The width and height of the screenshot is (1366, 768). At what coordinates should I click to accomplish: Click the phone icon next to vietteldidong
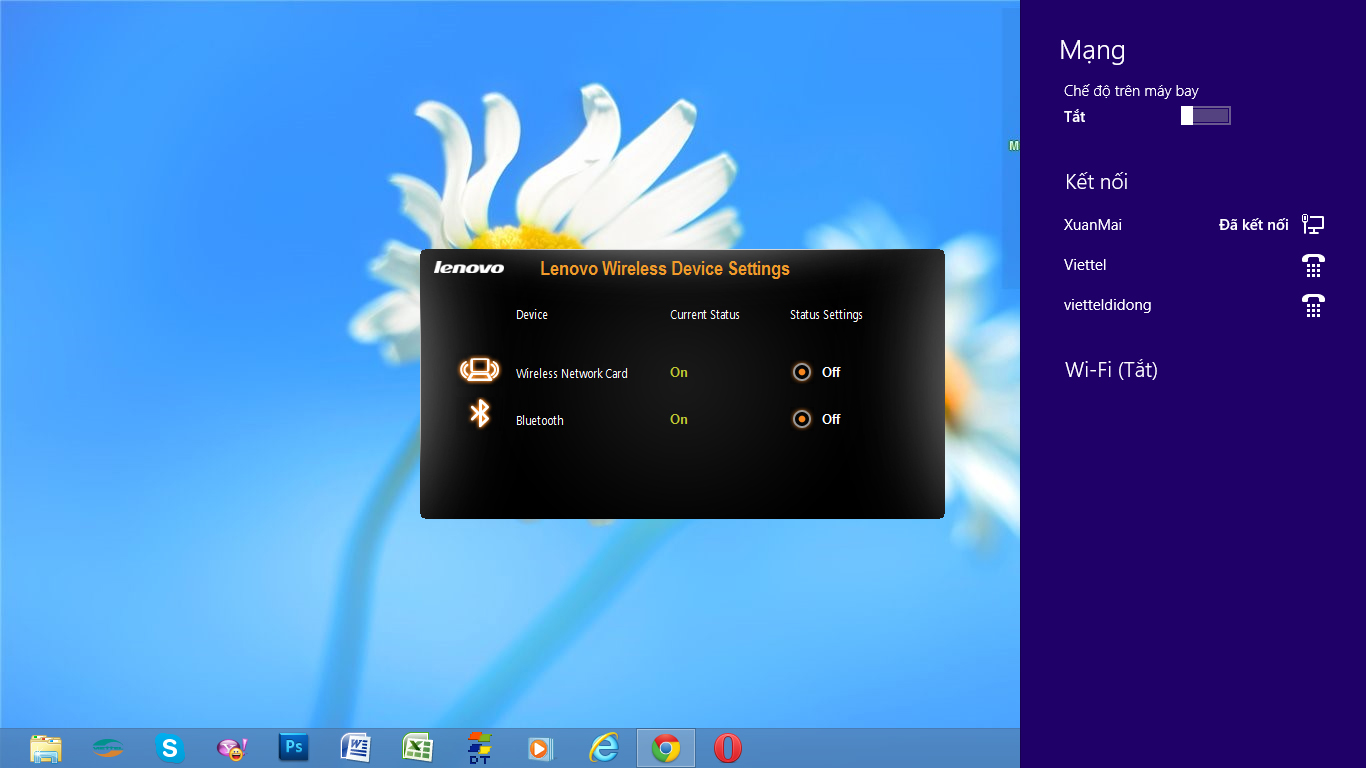coord(1313,305)
